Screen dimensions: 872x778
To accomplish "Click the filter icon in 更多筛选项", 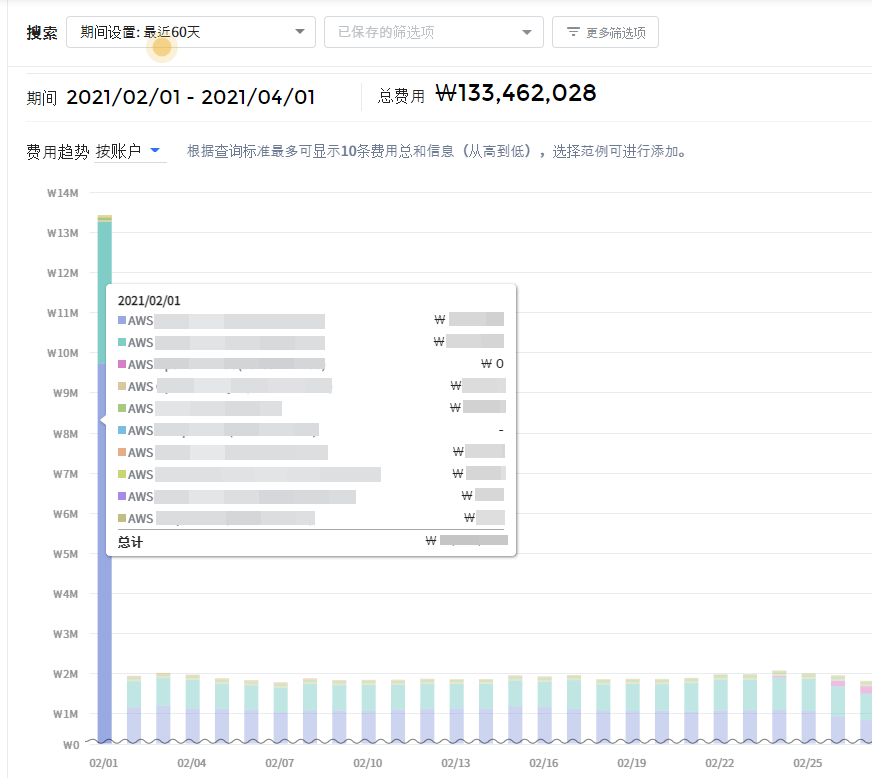I will (573, 32).
